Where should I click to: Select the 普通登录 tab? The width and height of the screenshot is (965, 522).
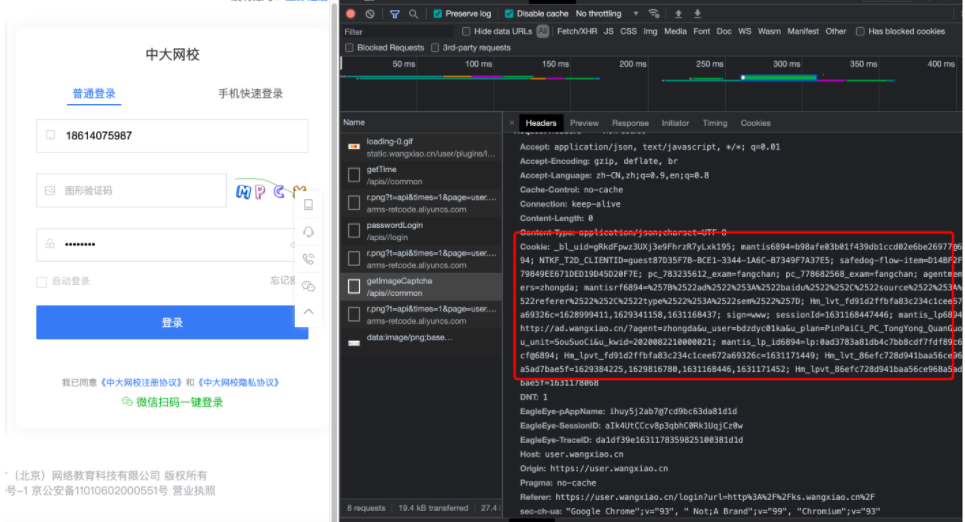point(94,94)
